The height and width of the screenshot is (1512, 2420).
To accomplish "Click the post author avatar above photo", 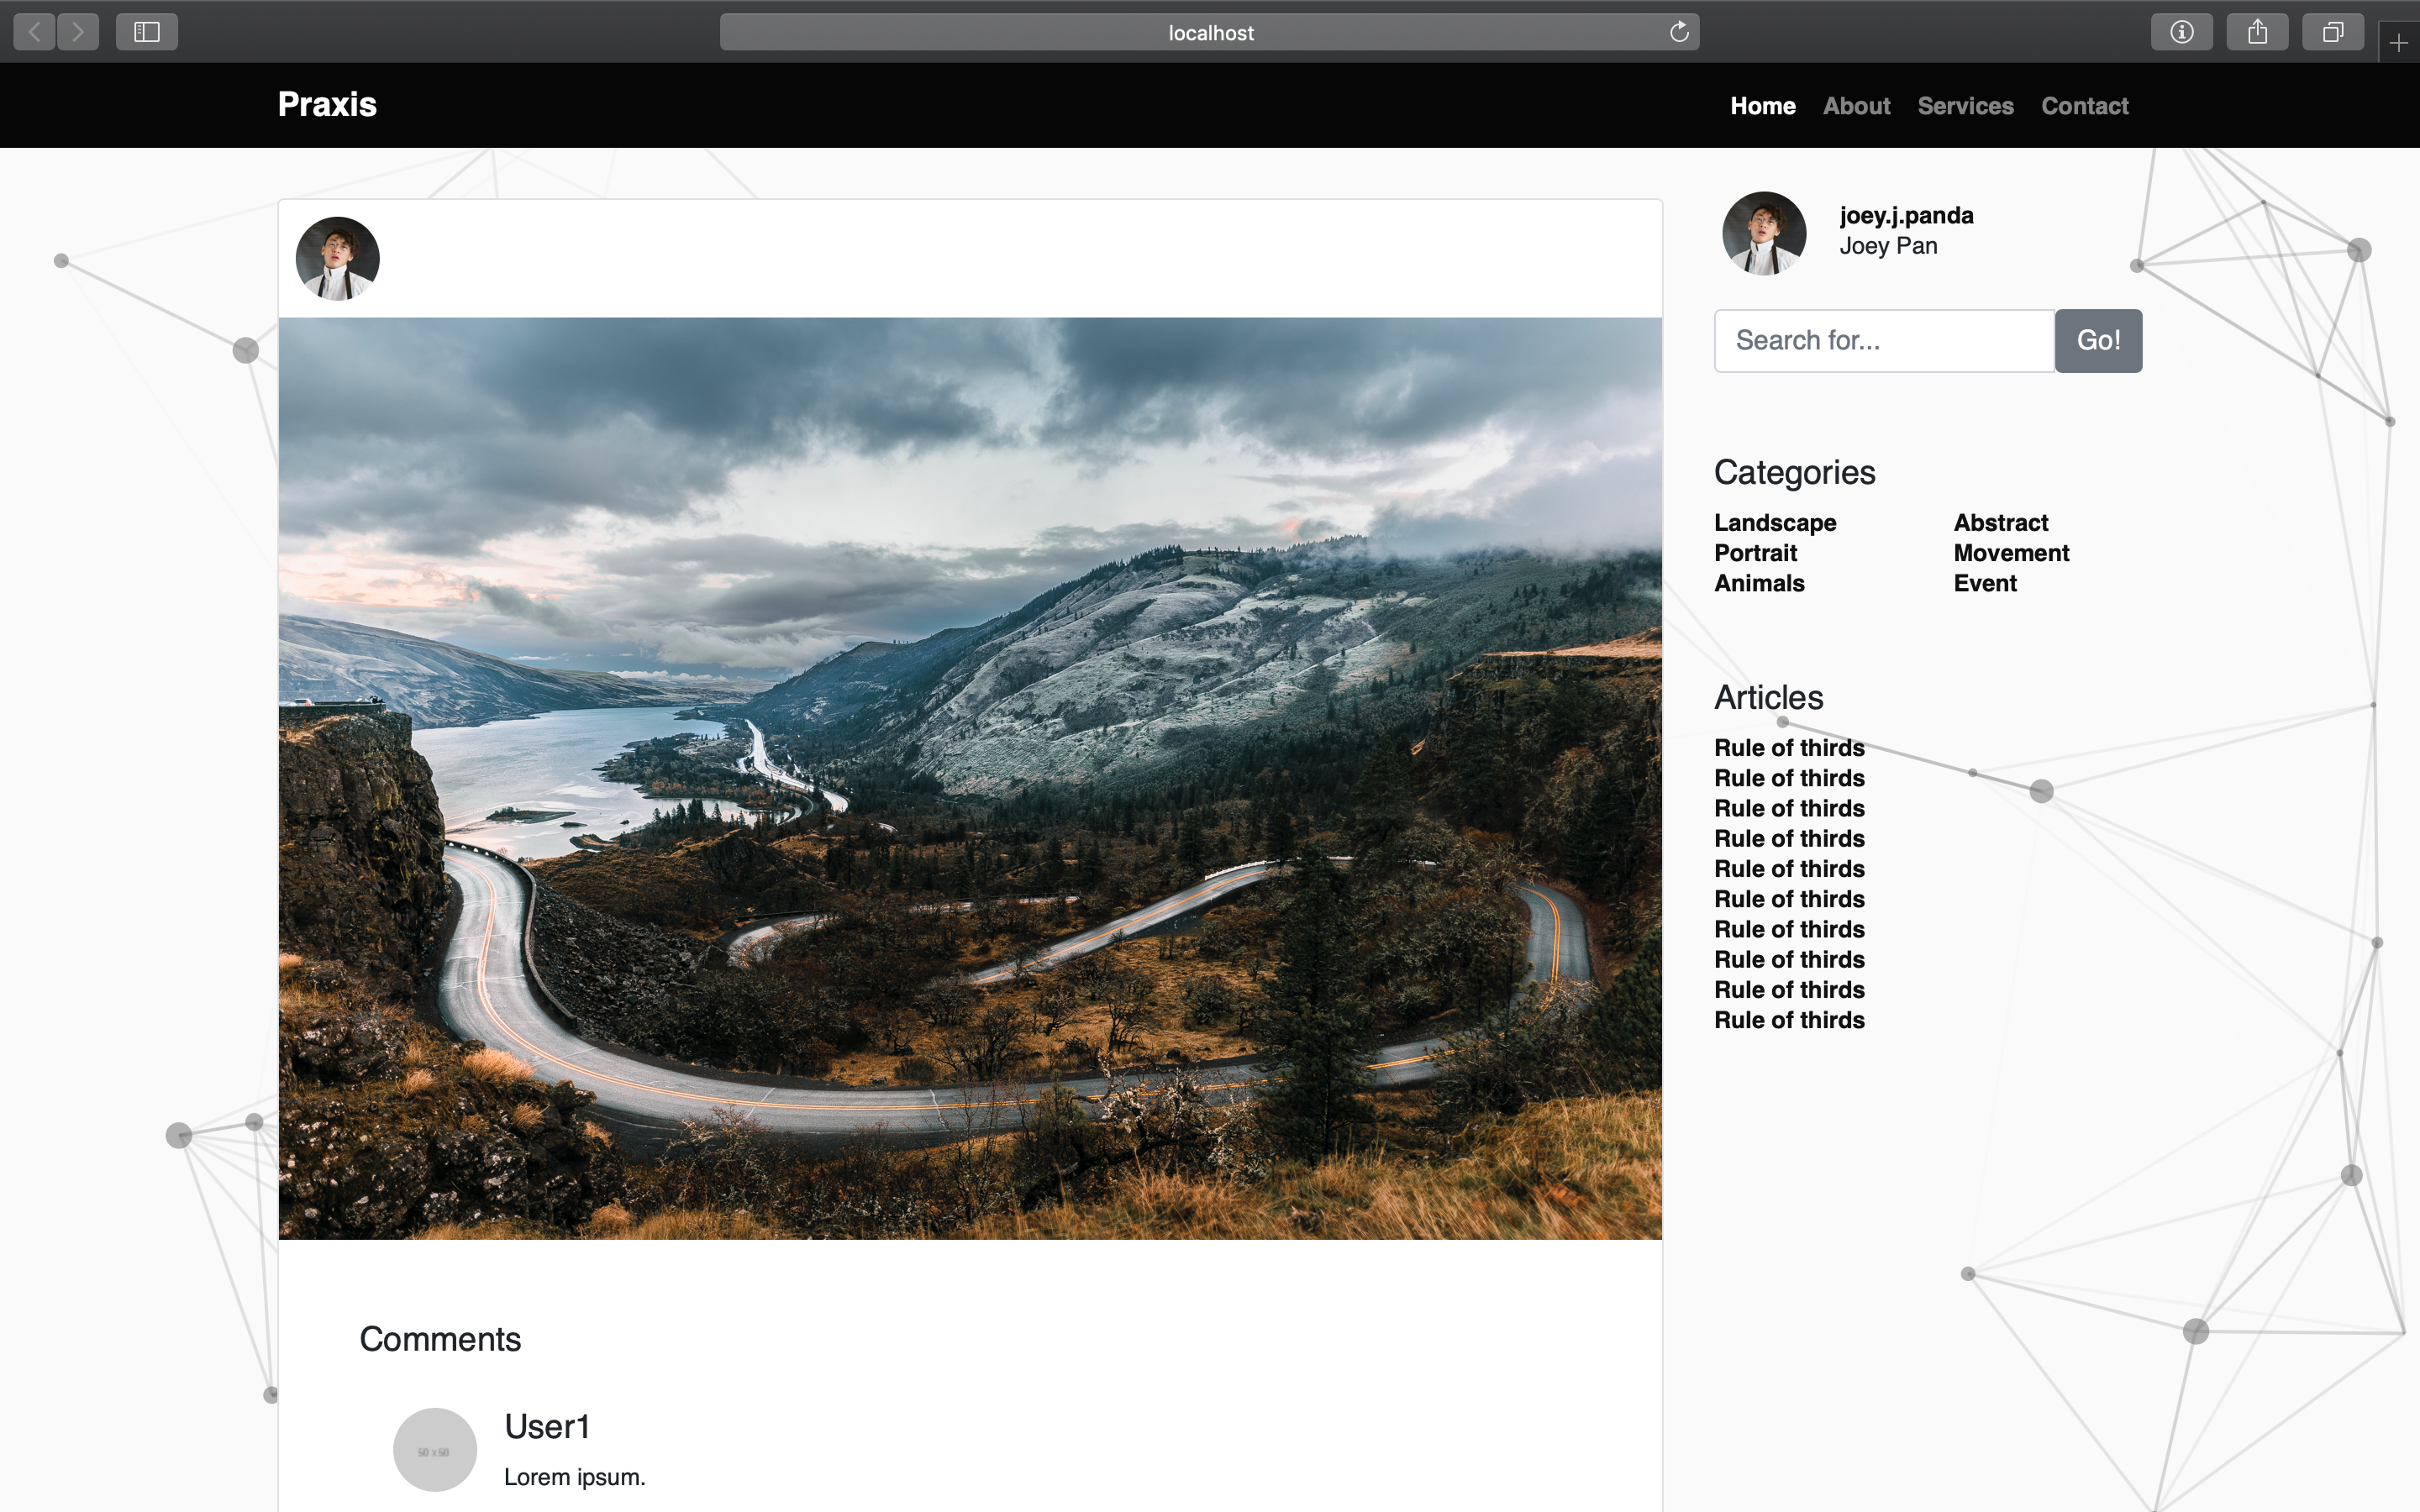I will click(338, 259).
